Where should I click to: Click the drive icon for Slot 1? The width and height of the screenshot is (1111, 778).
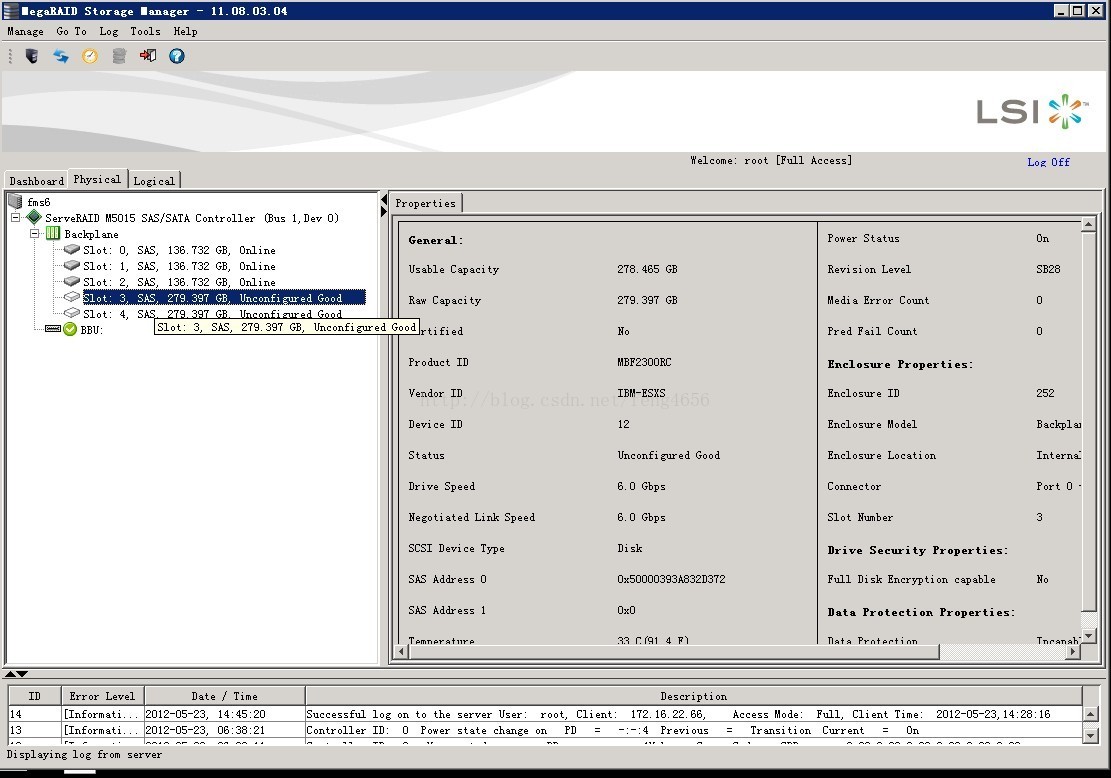point(72,265)
